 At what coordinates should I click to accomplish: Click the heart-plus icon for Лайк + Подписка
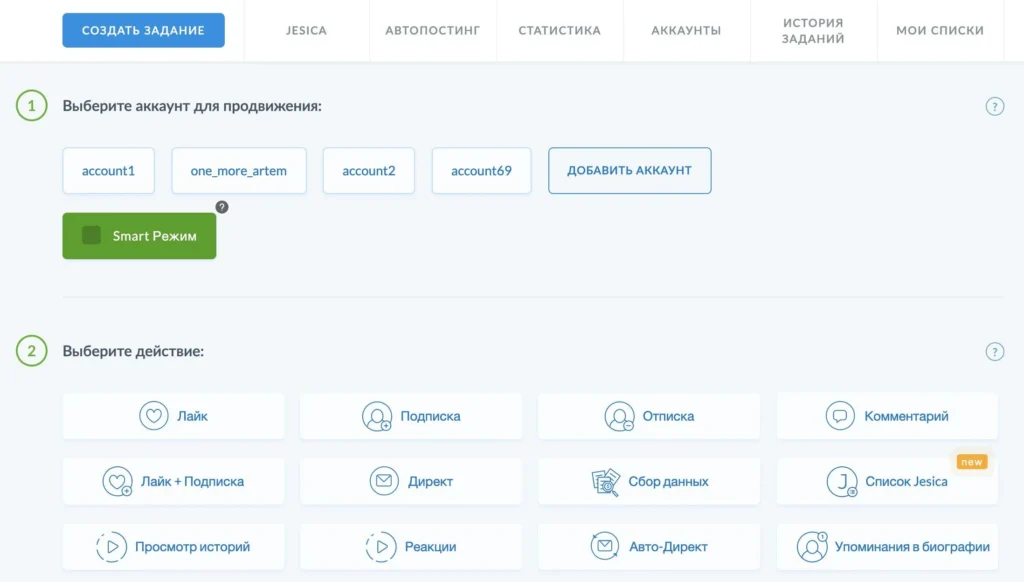[118, 481]
